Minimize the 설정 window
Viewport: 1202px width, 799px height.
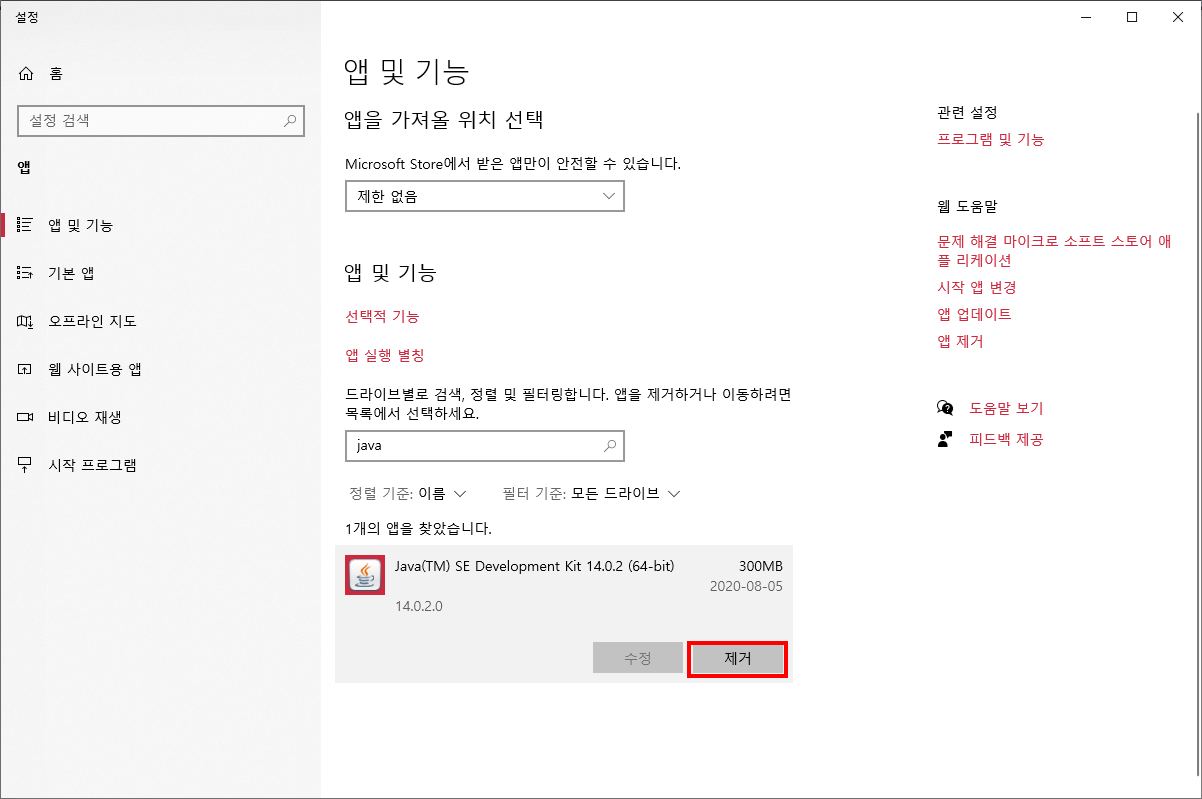(x=1086, y=17)
